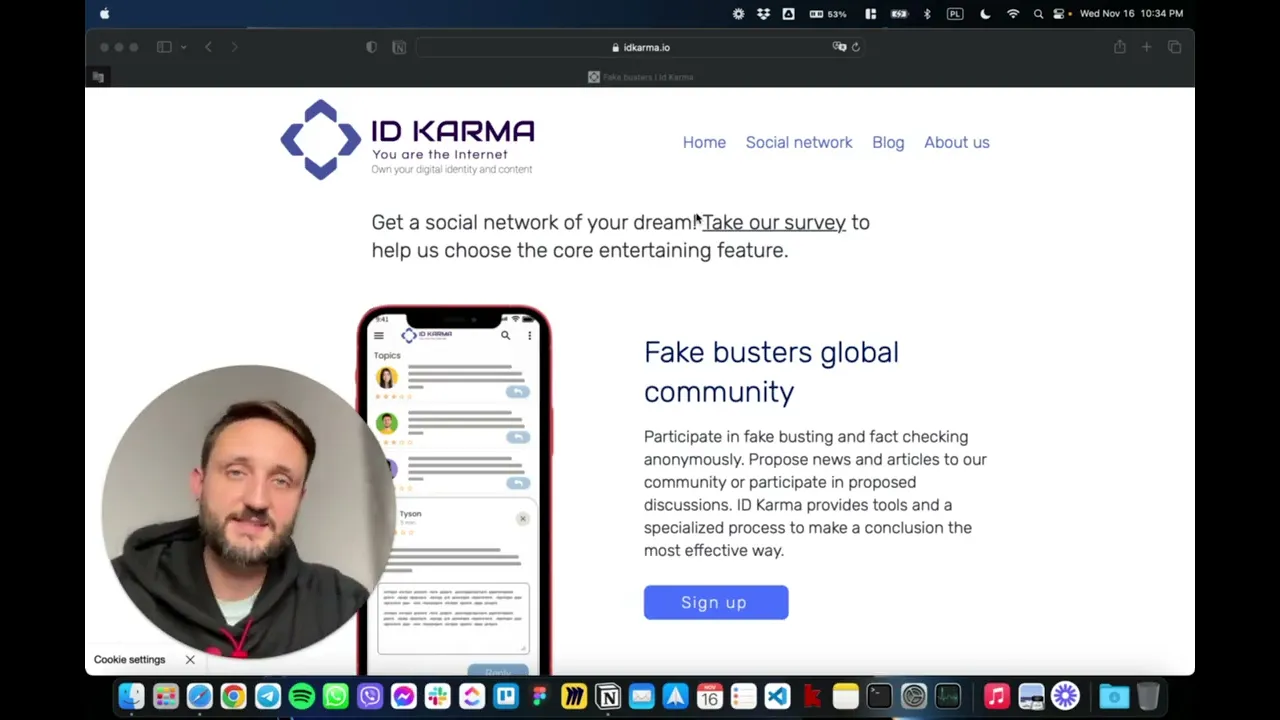Click the phone mockup image
The width and height of the screenshot is (1280, 720).
(x=454, y=490)
